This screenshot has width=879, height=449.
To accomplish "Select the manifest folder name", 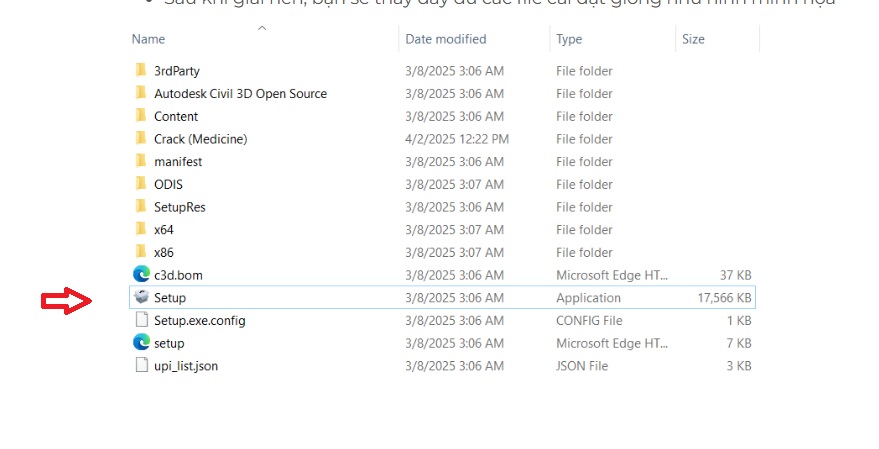I will click(178, 162).
